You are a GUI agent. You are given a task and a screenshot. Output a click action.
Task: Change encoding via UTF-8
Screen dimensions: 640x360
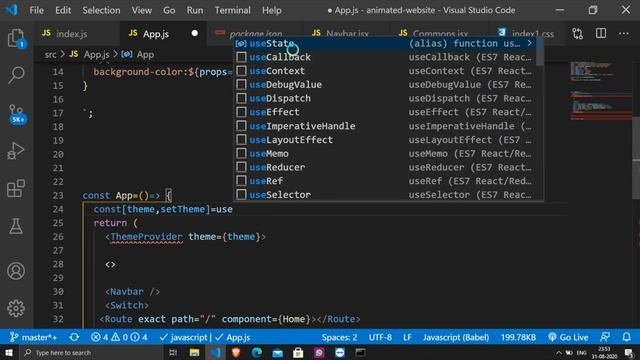(x=380, y=337)
